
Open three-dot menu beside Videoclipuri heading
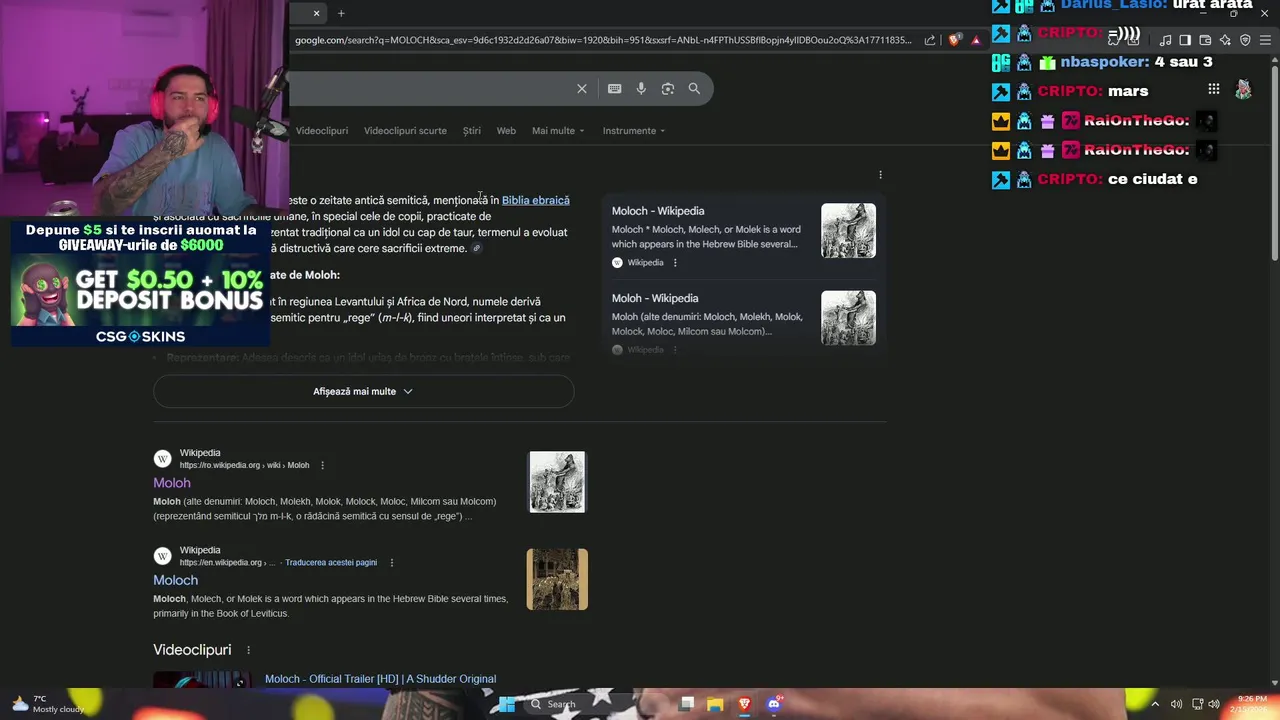pos(248,650)
